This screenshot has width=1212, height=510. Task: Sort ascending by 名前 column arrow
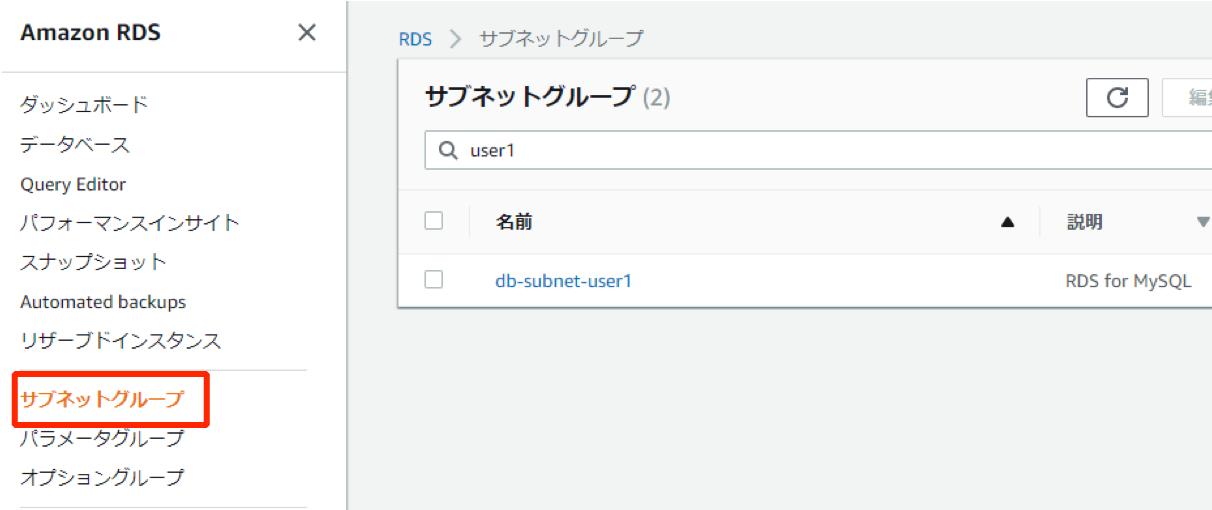1008,222
